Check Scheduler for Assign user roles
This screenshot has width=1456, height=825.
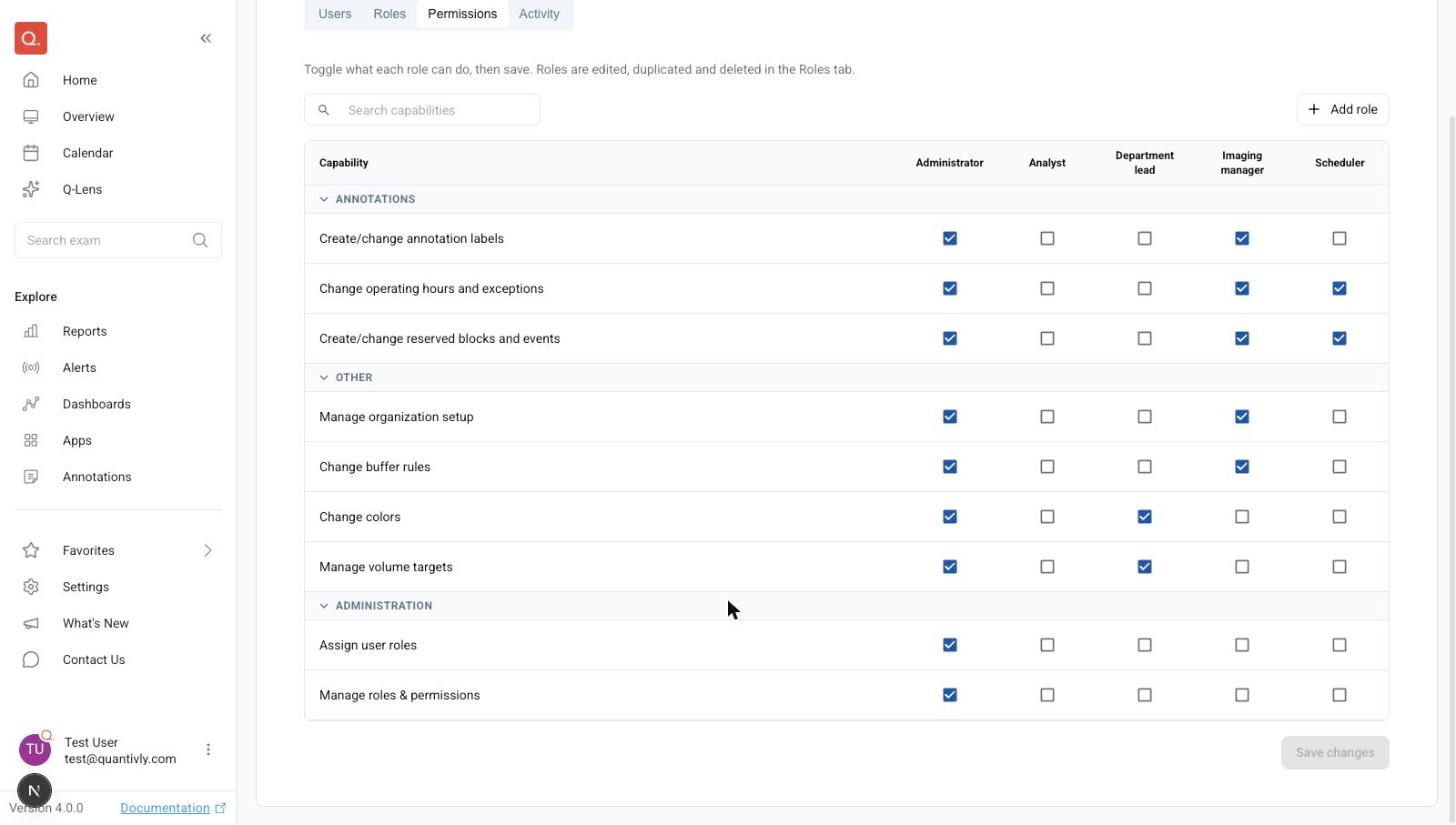(x=1339, y=645)
